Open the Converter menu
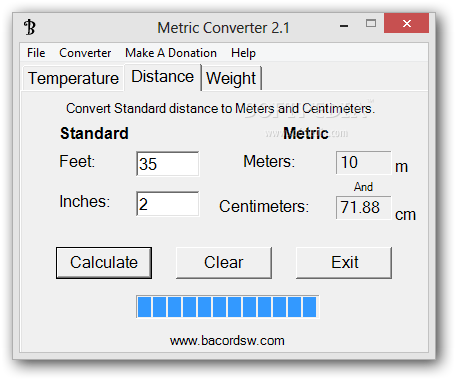This screenshot has width=456, height=380. [85, 53]
